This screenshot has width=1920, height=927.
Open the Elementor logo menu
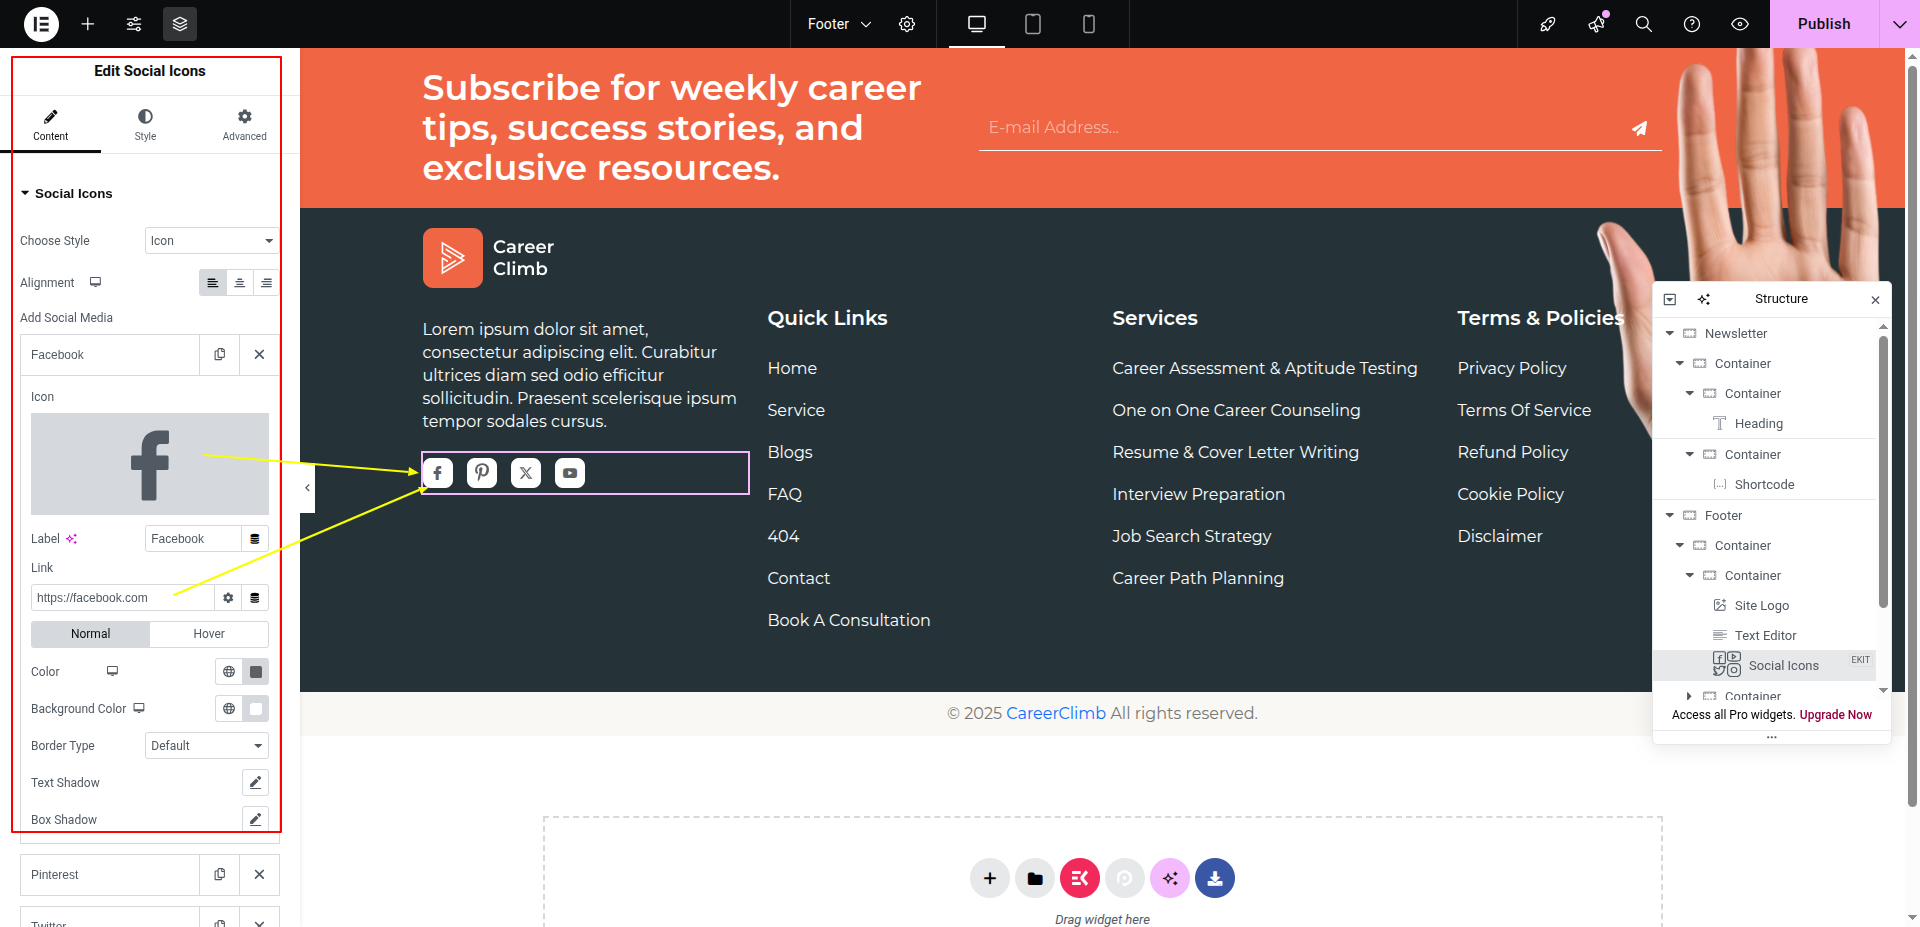tap(41, 24)
